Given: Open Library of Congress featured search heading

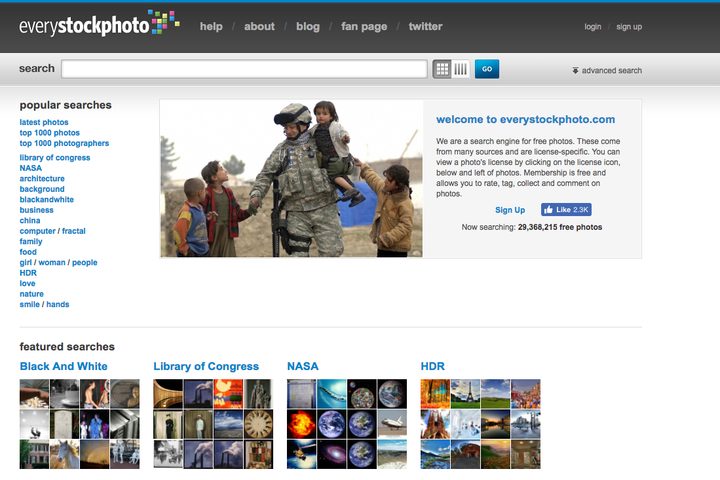Looking at the screenshot, I should 206,367.
